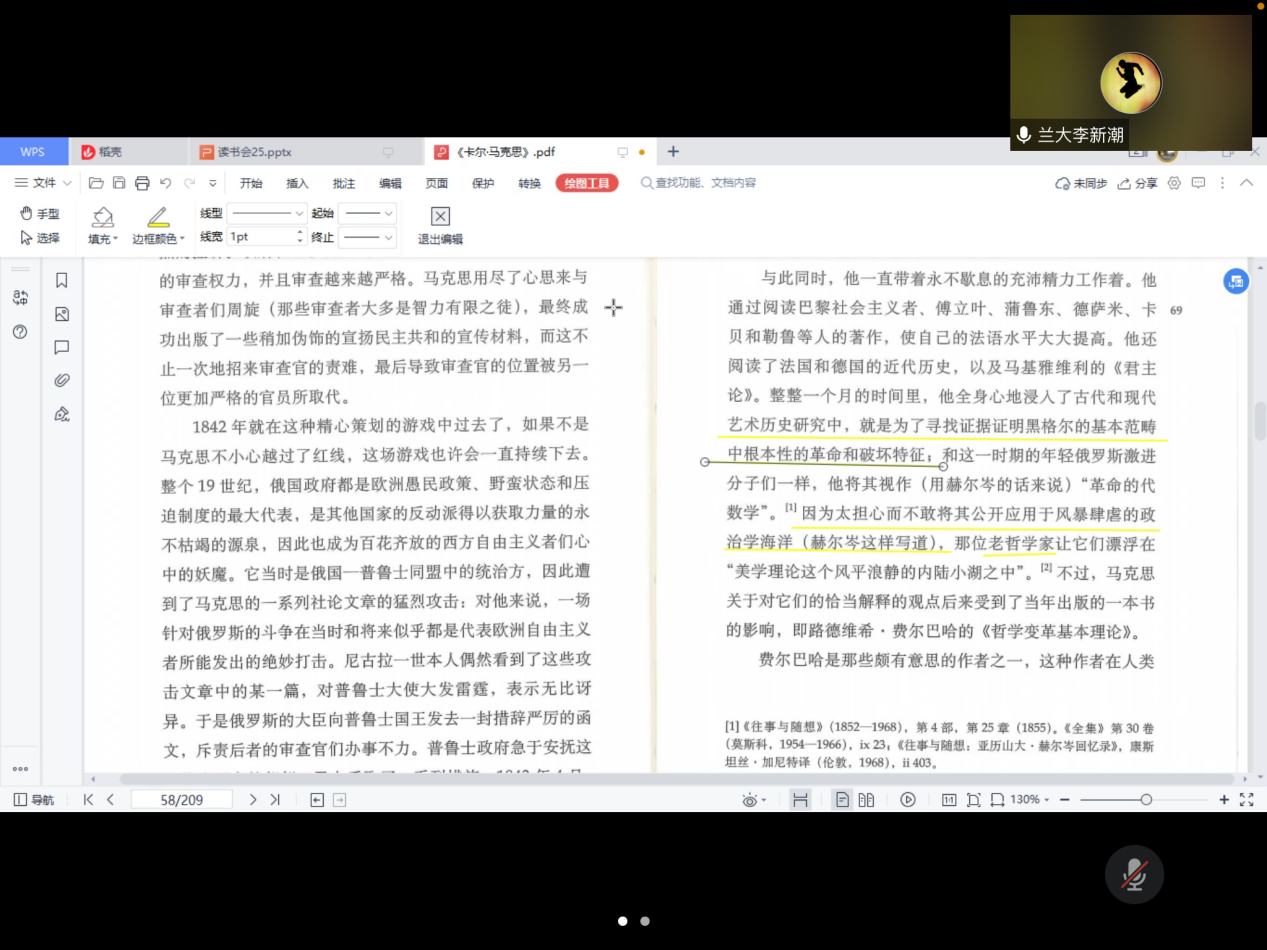
Task: Select the 手型 hand tool
Action: 40,214
